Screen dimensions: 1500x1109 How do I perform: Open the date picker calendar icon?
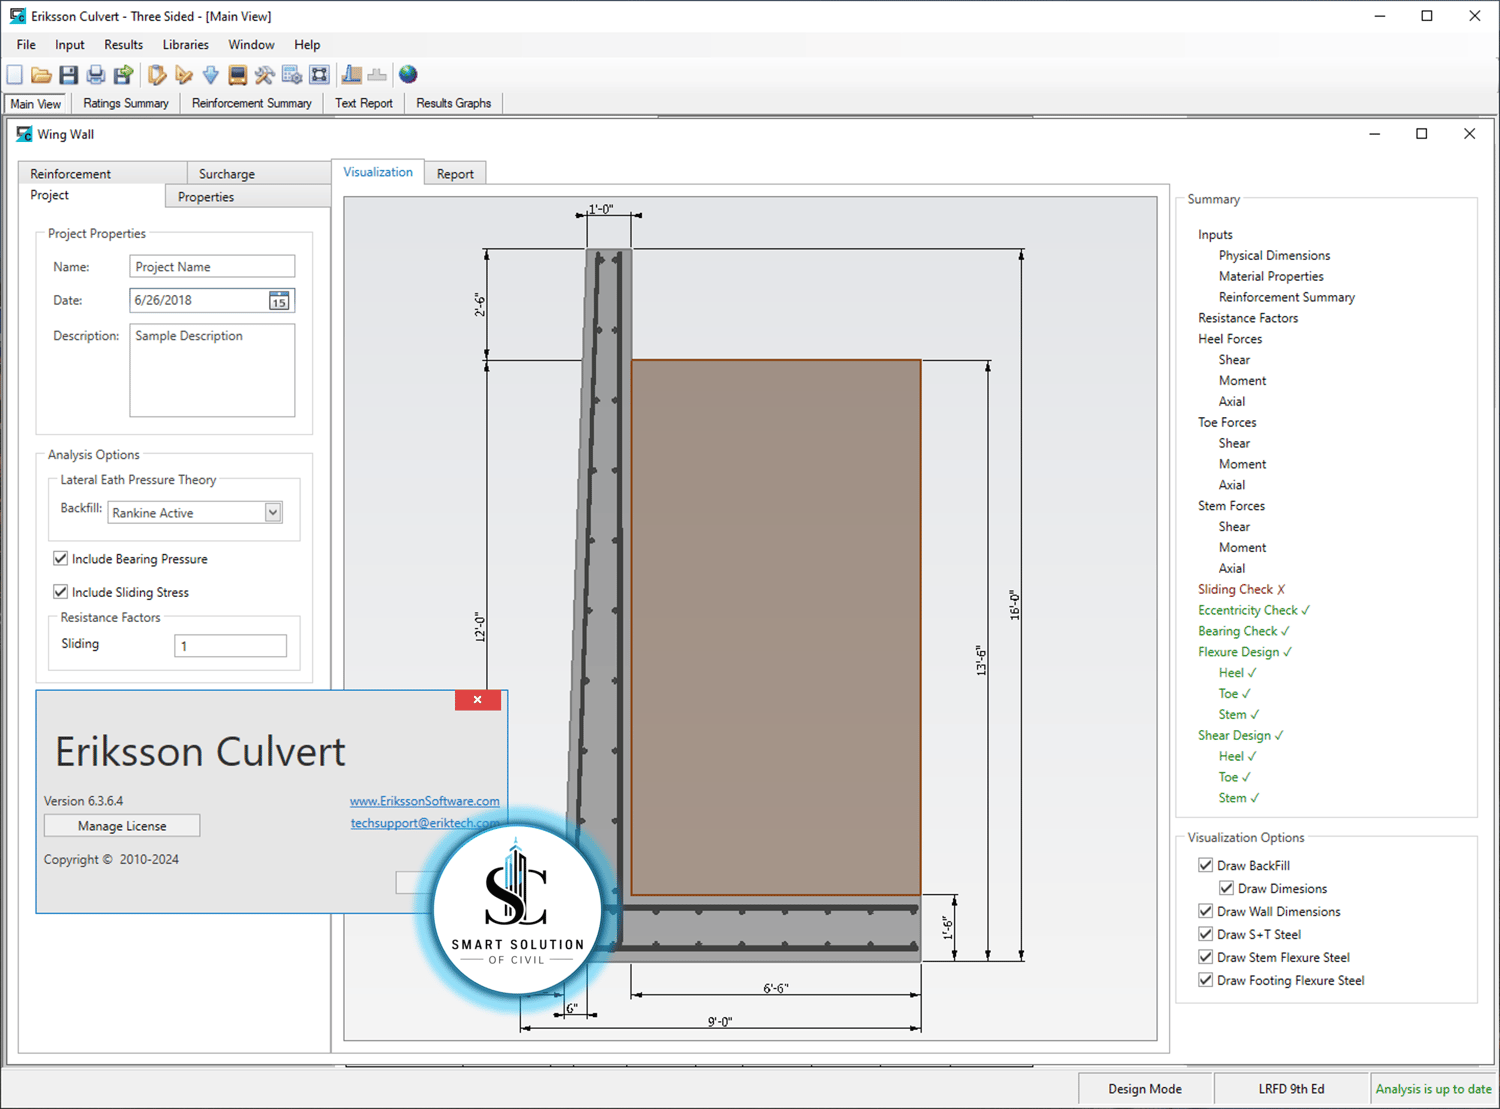point(279,301)
